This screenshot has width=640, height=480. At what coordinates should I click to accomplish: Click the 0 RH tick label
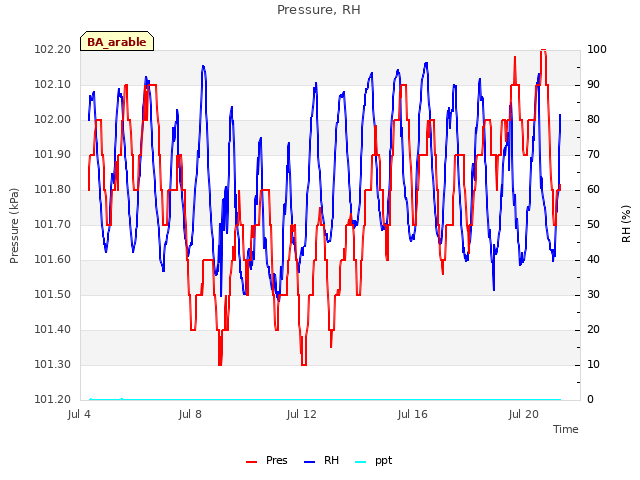(590, 400)
